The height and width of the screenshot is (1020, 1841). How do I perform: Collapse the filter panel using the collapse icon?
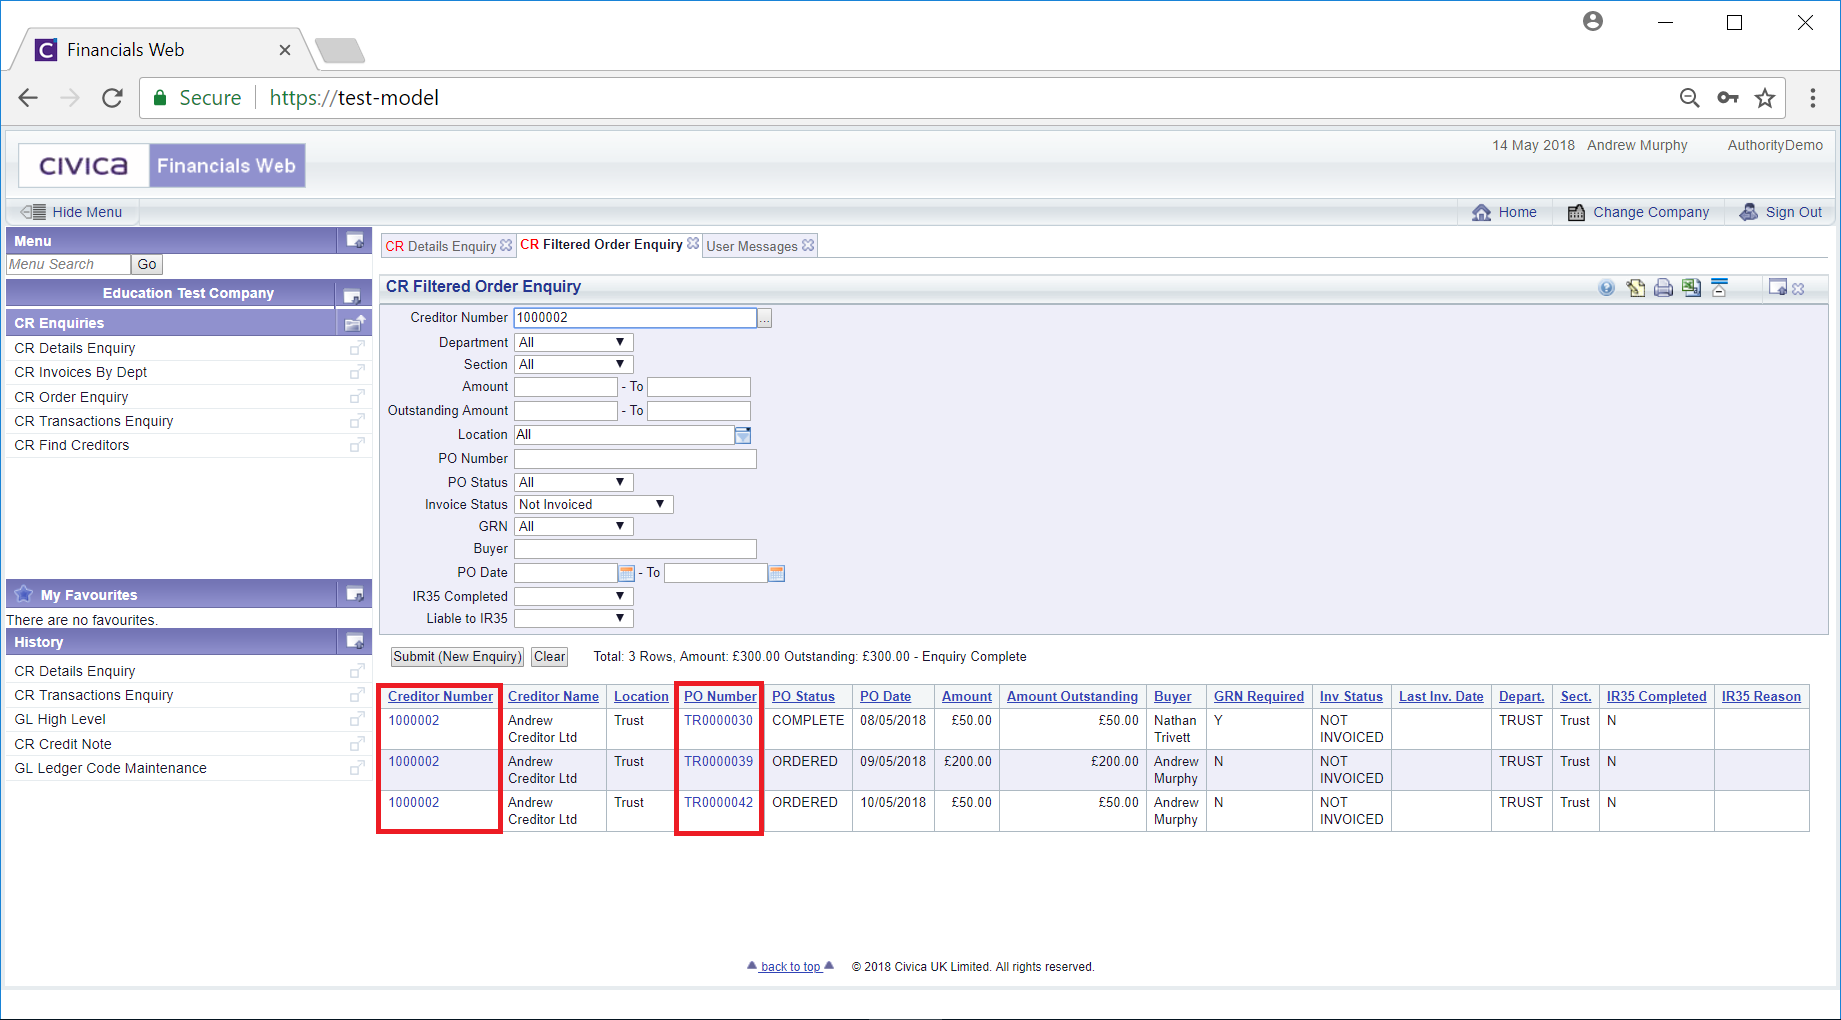[x=1719, y=288]
